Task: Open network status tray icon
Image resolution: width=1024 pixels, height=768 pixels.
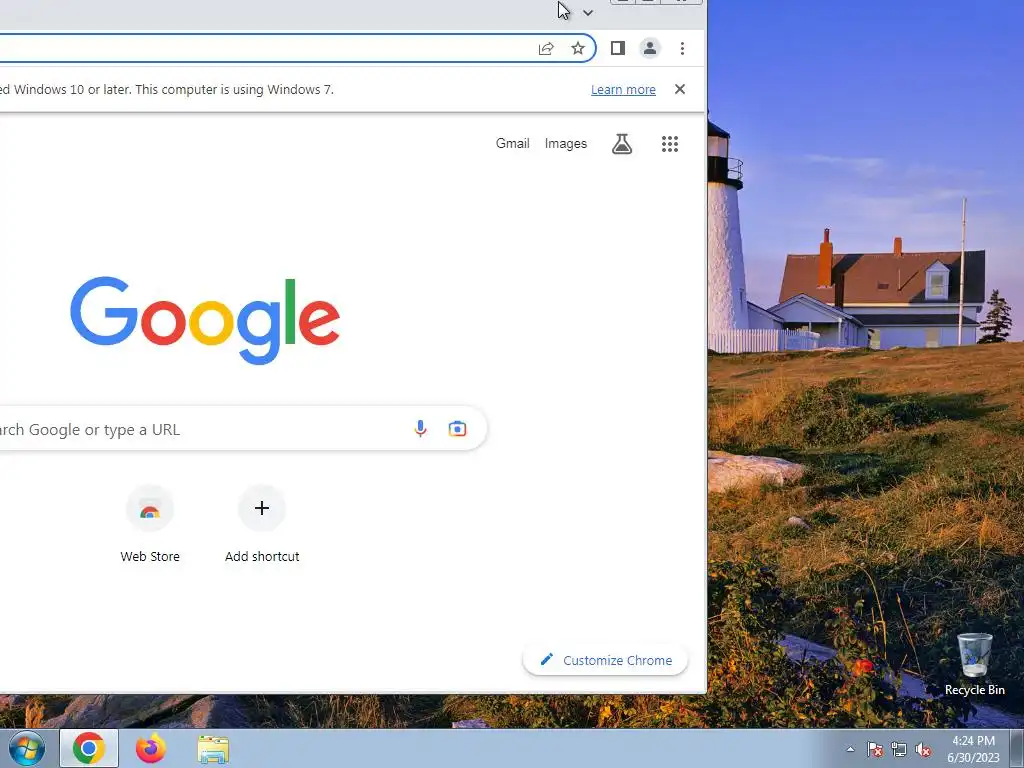Action: pos(899,749)
